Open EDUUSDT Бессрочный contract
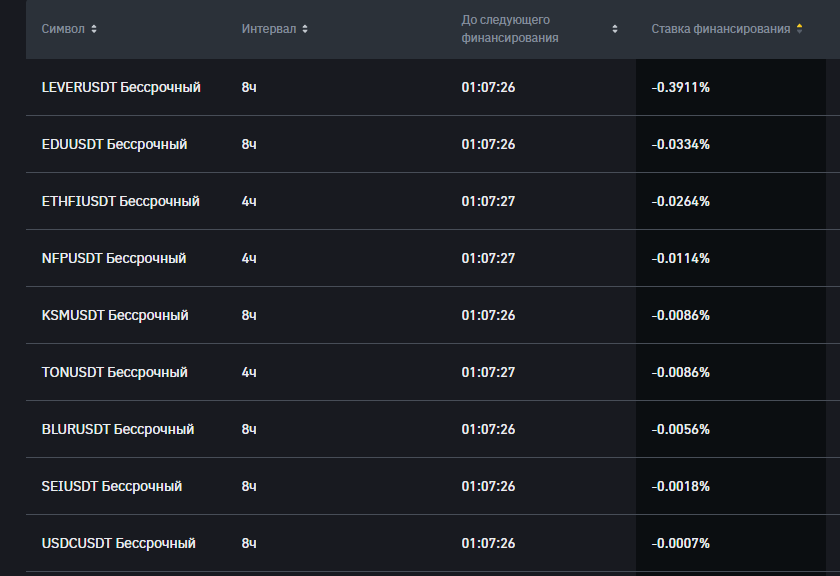840x576 pixels. coord(114,144)
